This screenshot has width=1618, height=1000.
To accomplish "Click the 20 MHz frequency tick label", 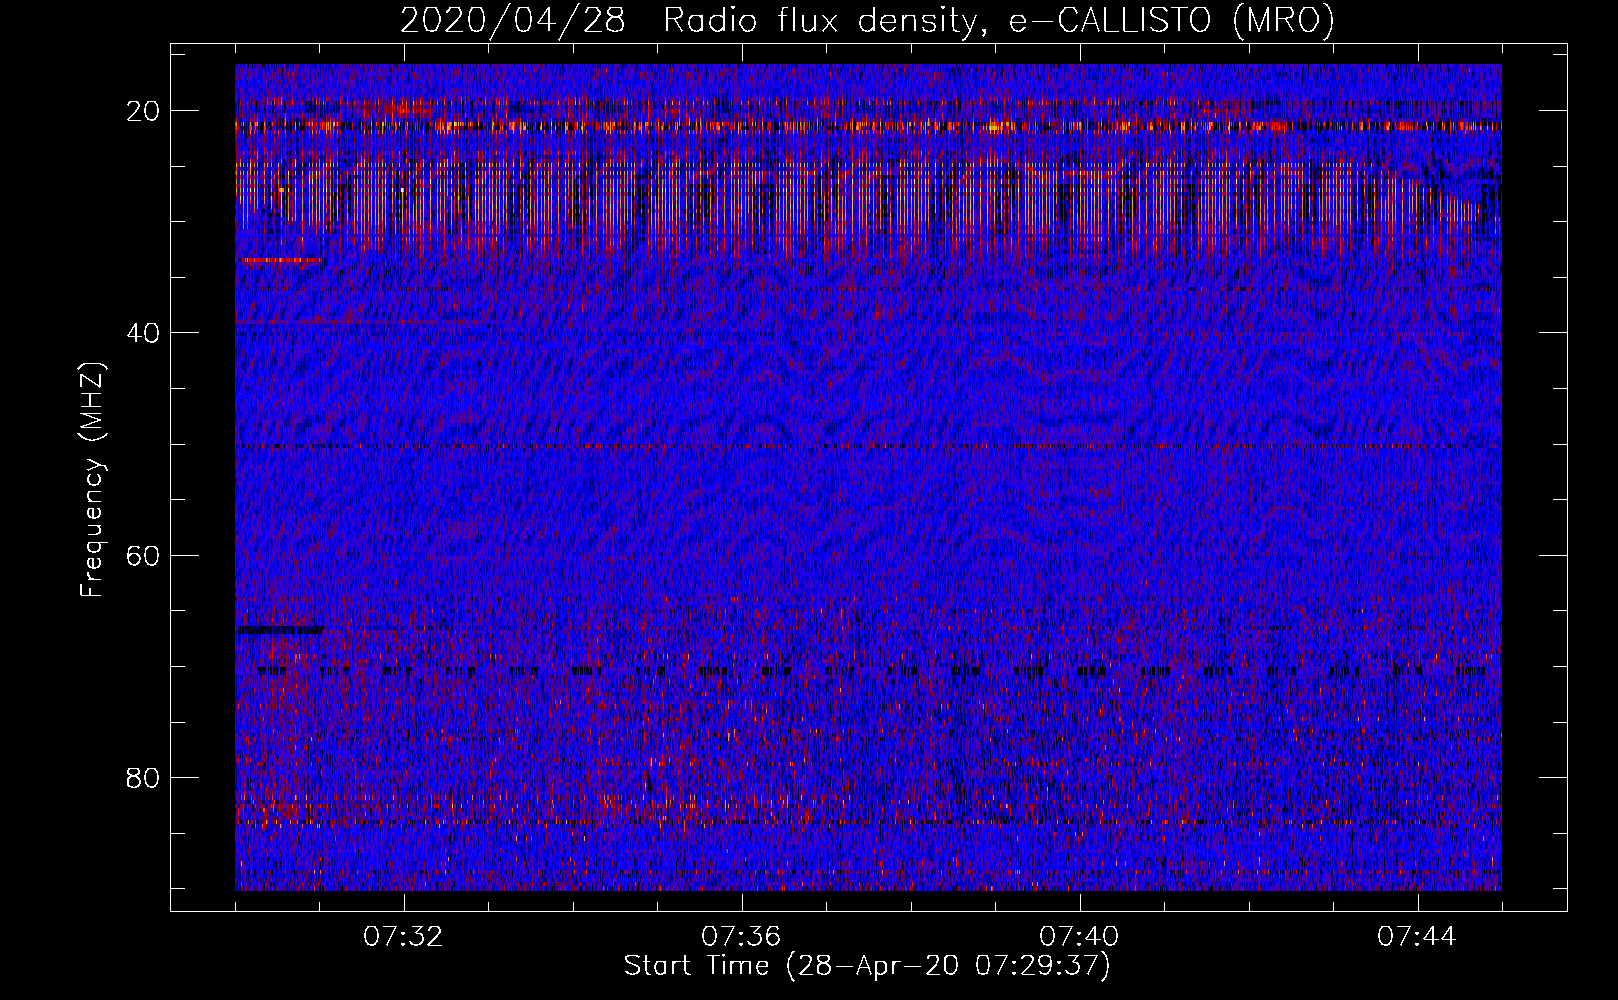I will [144, 111].
